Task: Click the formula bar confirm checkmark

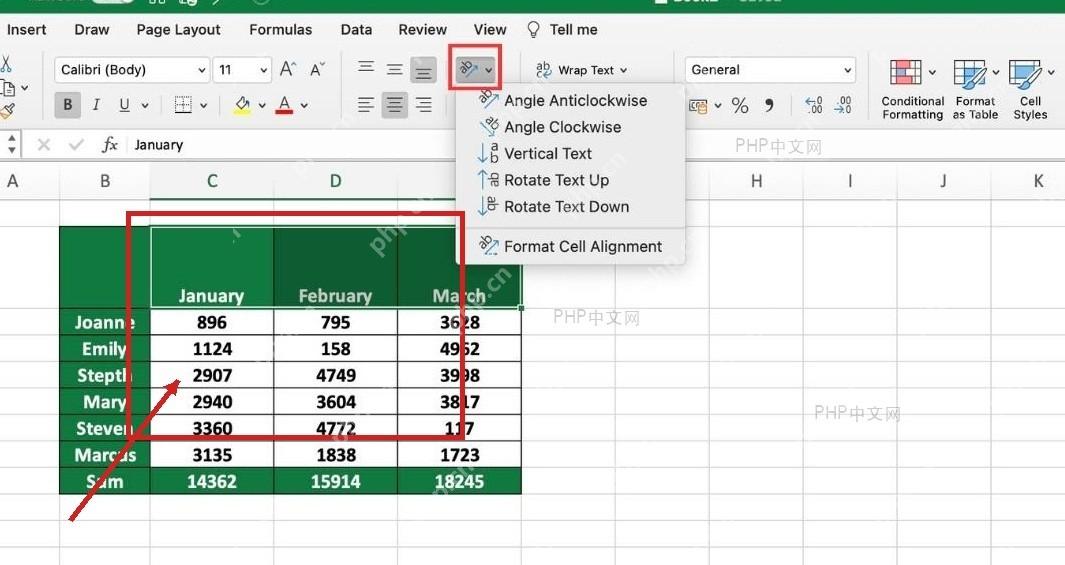Action: click(x=76, y=145)
